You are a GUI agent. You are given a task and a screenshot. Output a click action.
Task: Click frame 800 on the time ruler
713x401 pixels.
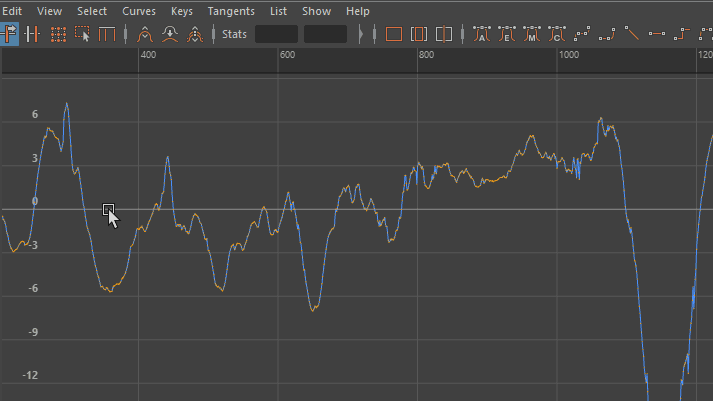pos(426,56)
